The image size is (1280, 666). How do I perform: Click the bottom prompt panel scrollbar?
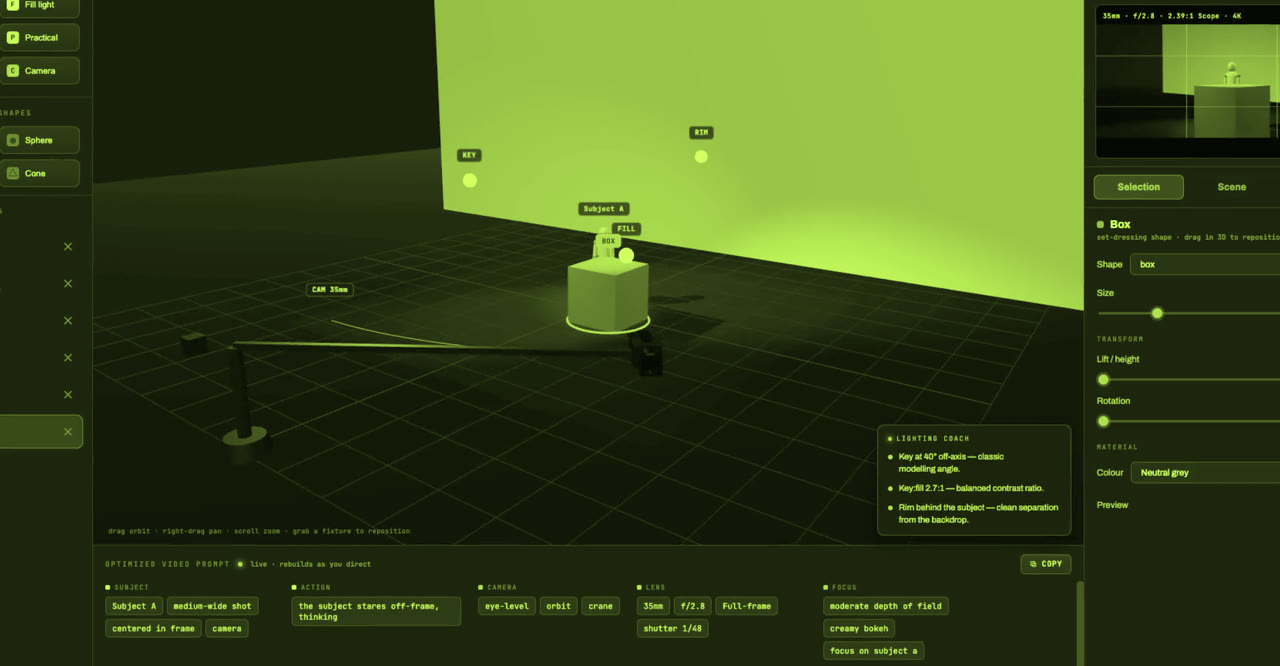coord(1078,622)
